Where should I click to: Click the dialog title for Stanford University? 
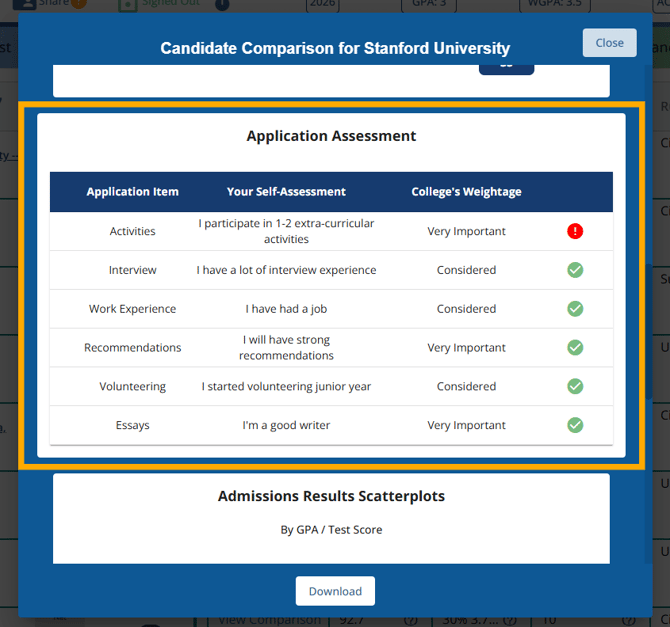[x=335, y=48]
